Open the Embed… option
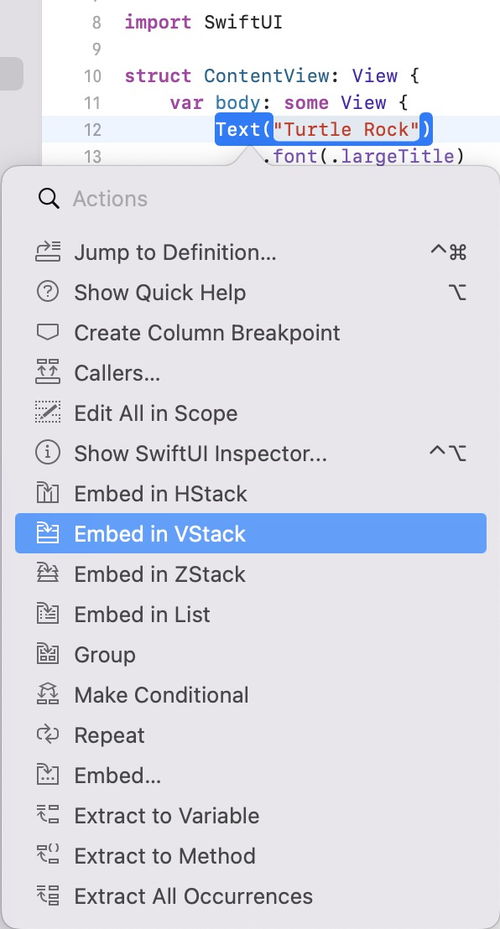The width and height of the screenshot is (500, 929). [x=251, y=775]
